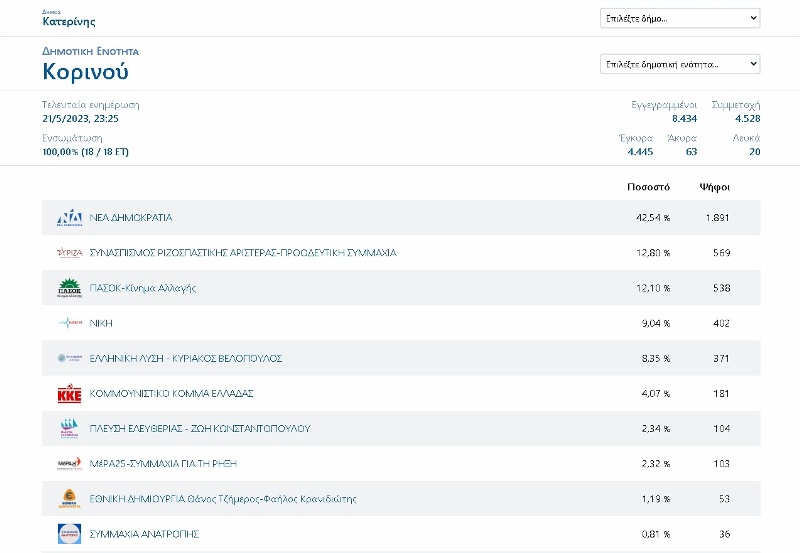800x553 pixels.
Task: Click the Εθνική Δημιουργία logo
Action: tap(69, 499)
